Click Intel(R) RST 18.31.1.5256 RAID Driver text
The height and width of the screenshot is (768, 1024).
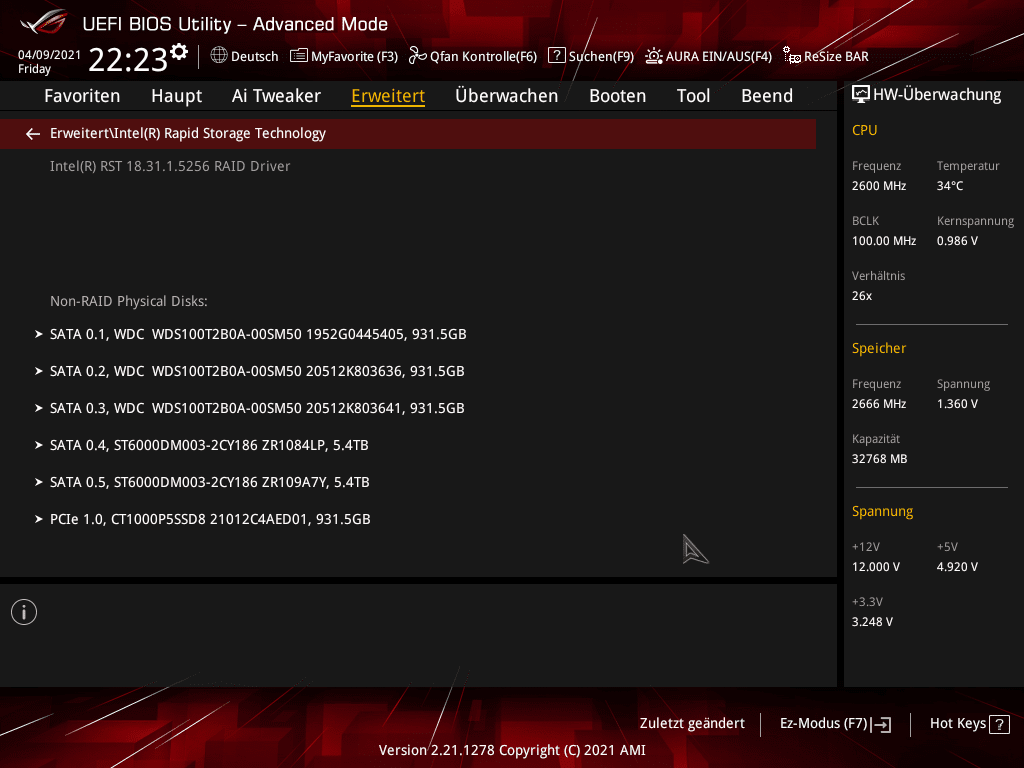[x=170, y=167]
